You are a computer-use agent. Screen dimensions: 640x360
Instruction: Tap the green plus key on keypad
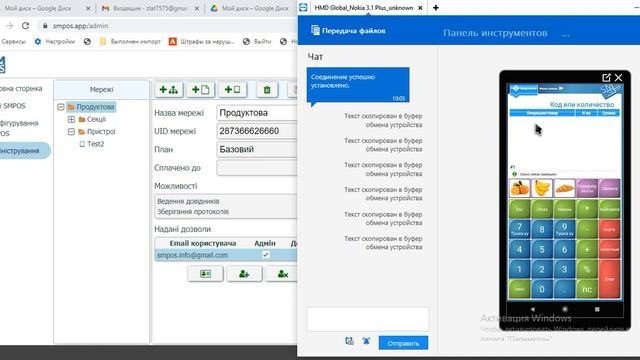click(587, 249)
